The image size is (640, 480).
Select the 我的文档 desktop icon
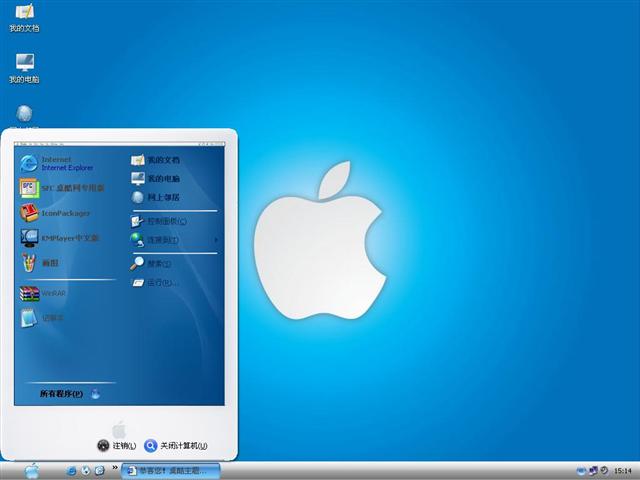pos(24,17)
